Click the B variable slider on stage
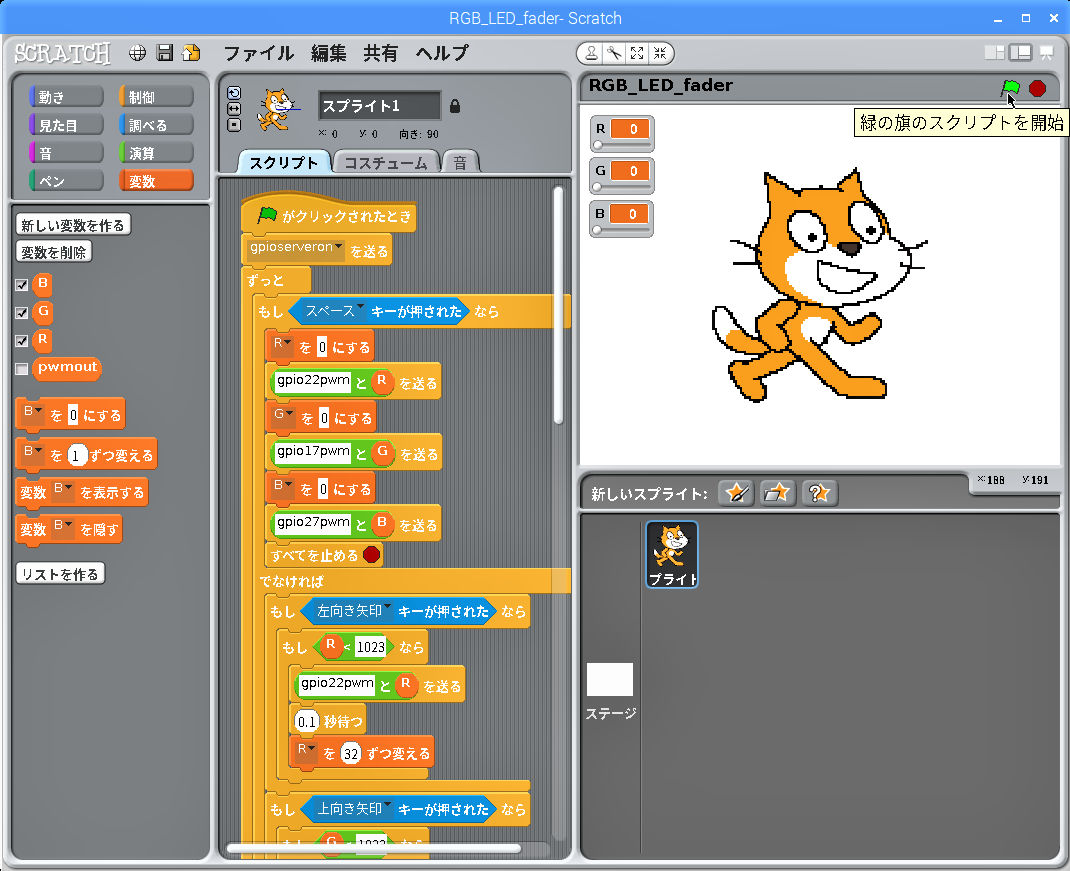1070x871 pixels. tap(622, 230)
